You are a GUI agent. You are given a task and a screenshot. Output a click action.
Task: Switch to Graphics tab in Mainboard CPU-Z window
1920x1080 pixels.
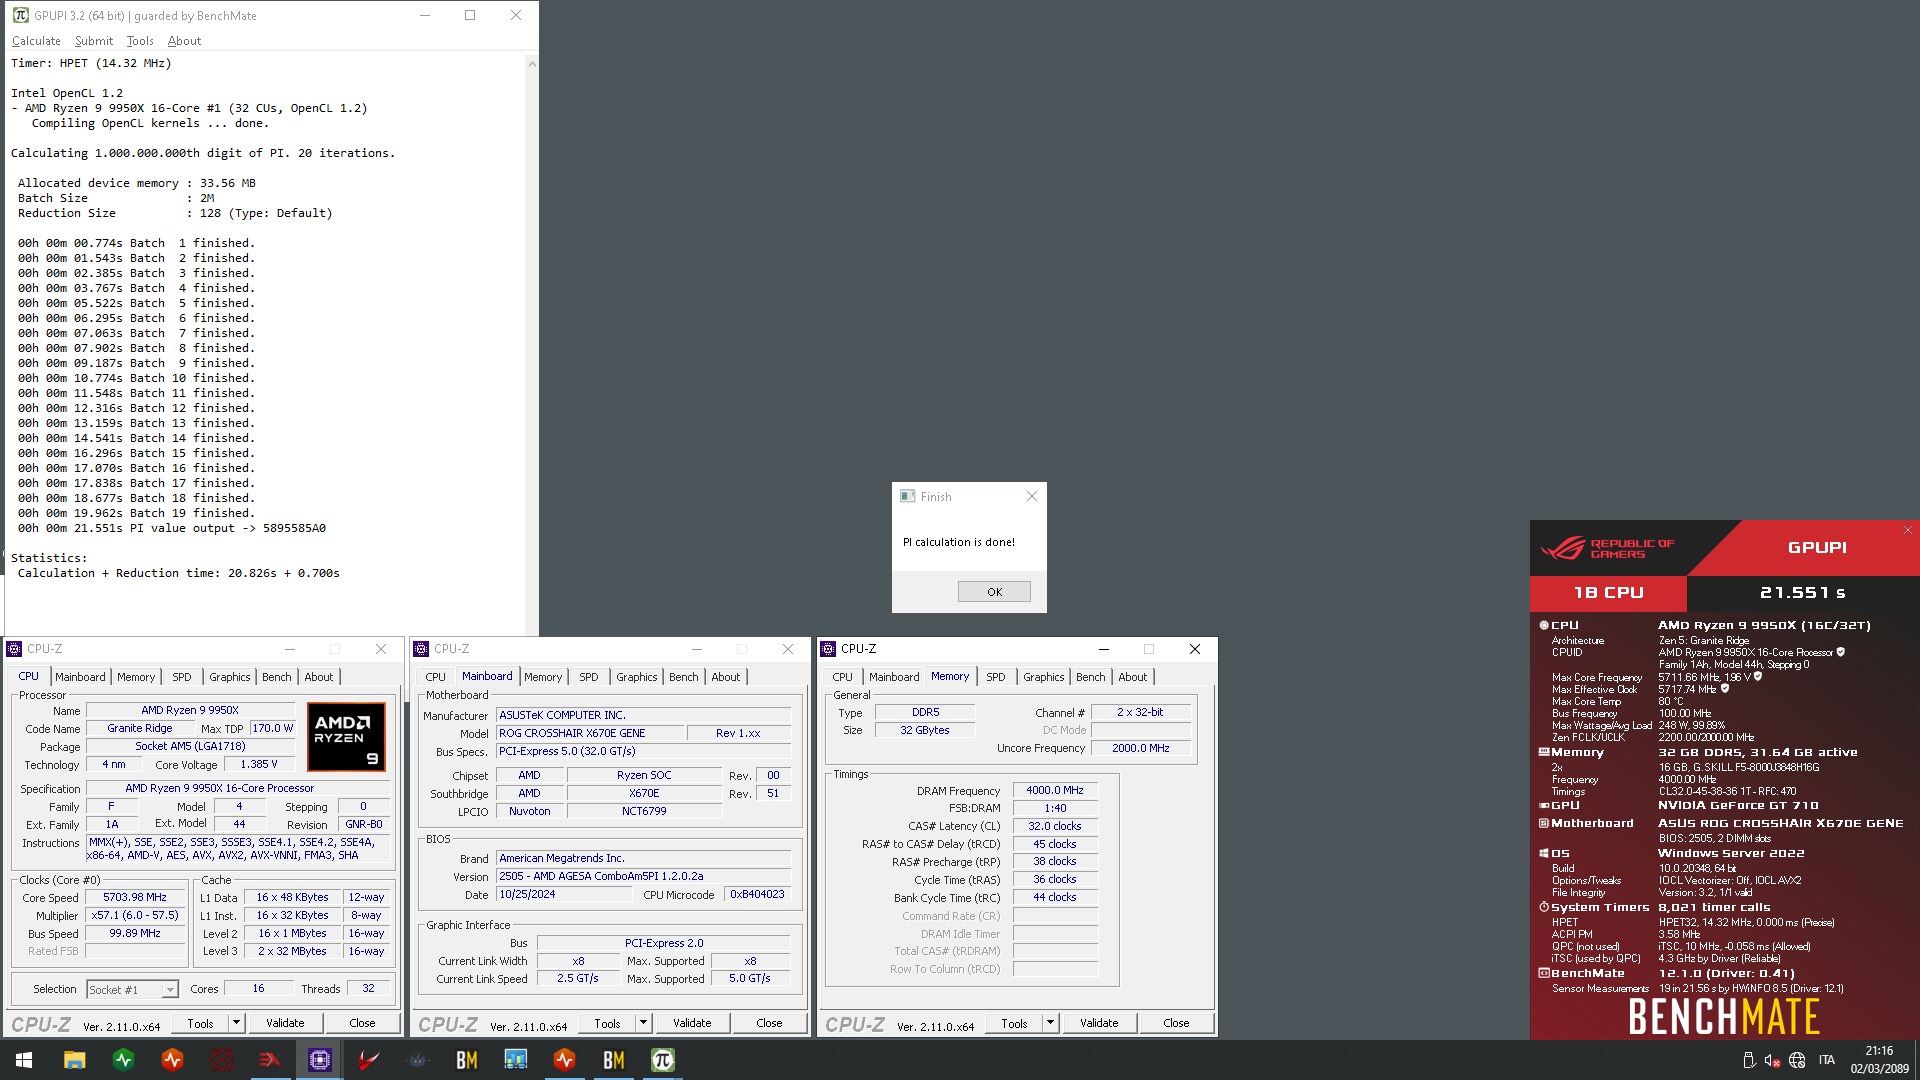point(636,677)
